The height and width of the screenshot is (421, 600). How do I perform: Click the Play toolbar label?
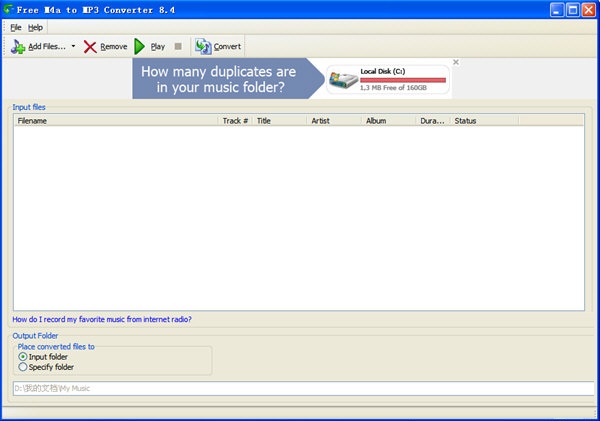tap(158, 47)
